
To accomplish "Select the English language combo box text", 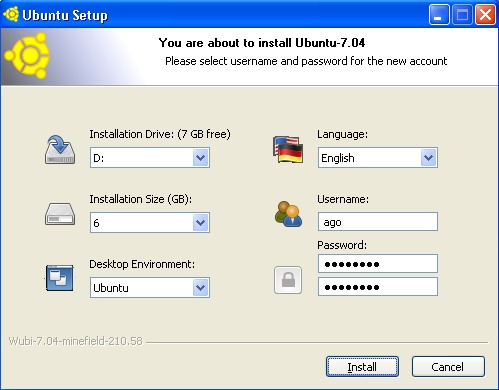I will coord(337,158).
